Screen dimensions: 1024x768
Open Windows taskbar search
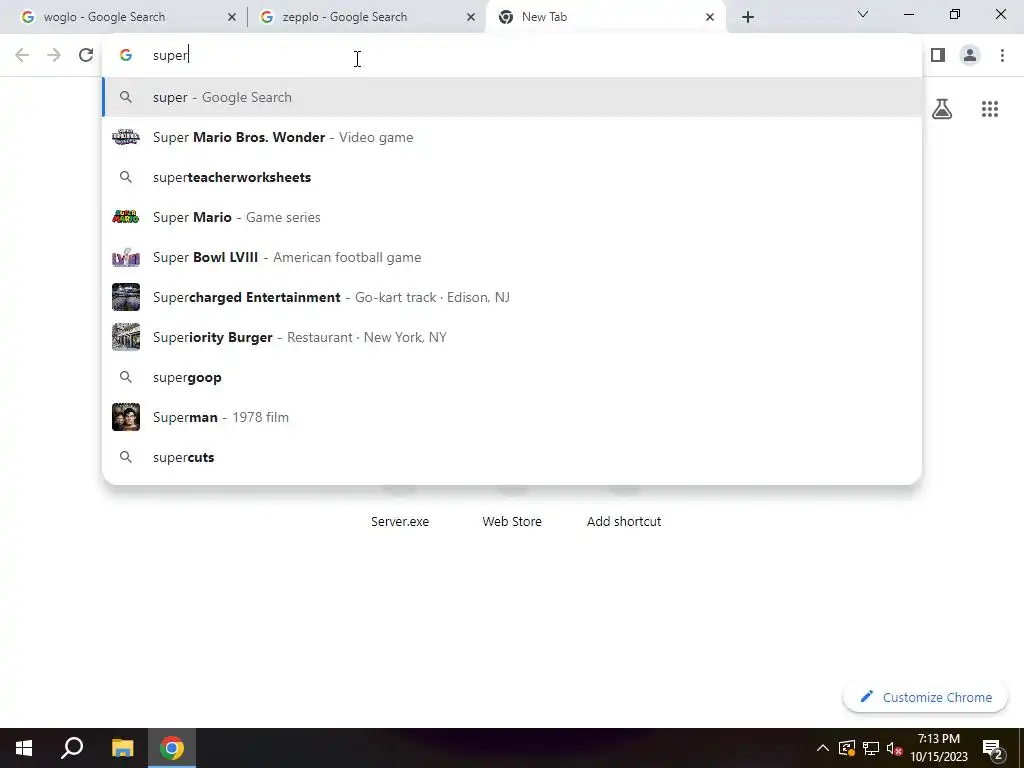[72, 748]
